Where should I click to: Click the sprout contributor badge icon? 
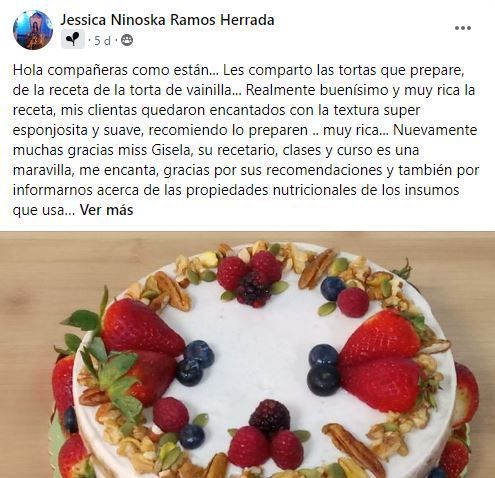(73, 40)
